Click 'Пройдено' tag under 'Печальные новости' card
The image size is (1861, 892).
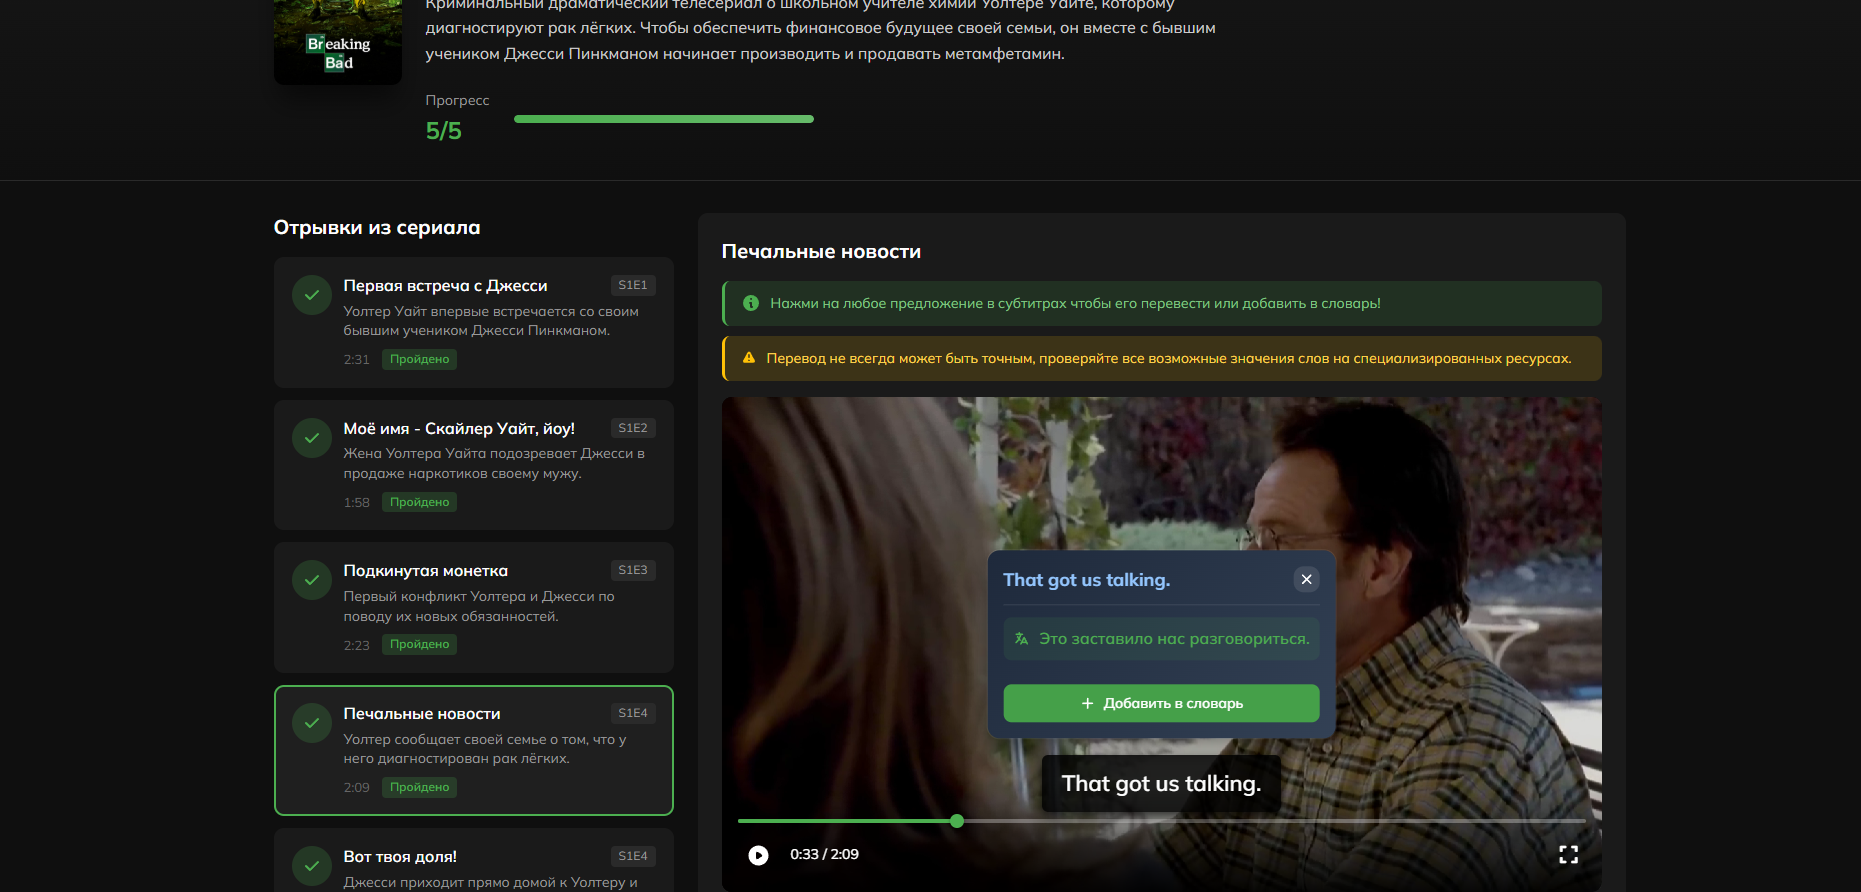(x=420, y=787)
